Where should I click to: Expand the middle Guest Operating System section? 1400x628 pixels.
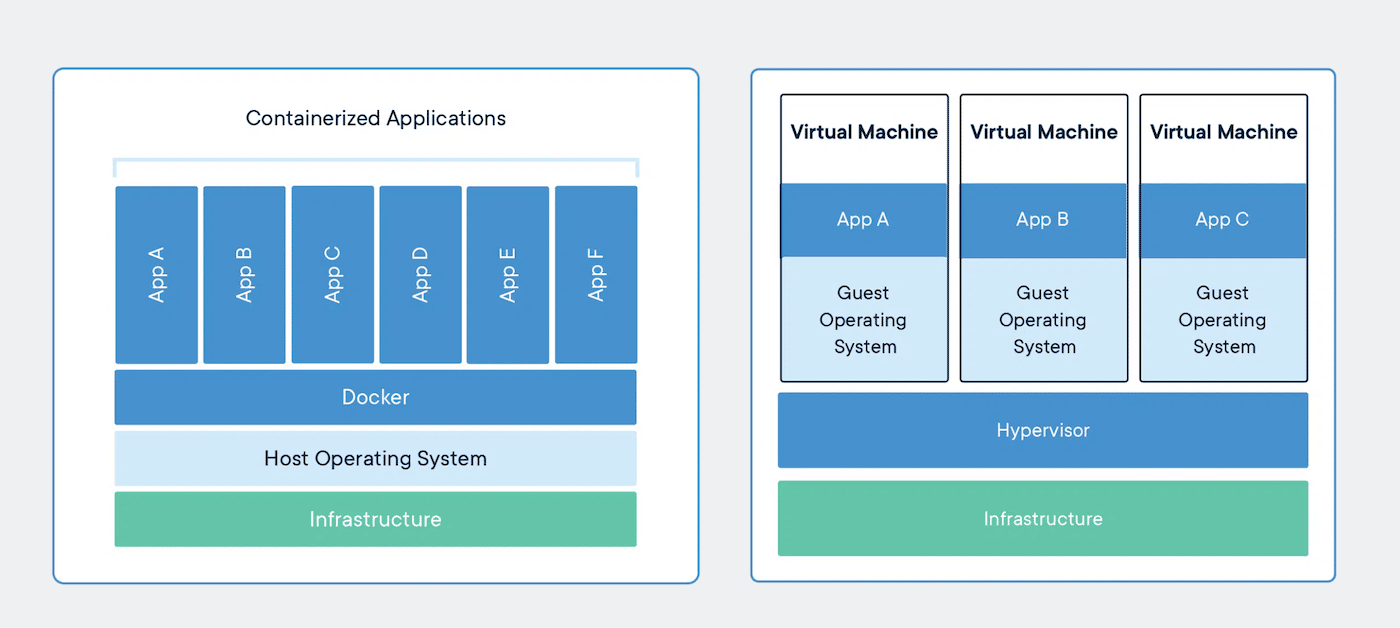pos(1043,320)
